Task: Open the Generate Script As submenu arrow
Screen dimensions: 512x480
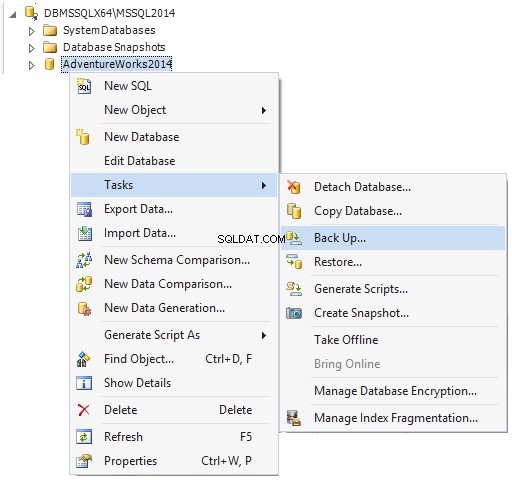Action: 264,335
